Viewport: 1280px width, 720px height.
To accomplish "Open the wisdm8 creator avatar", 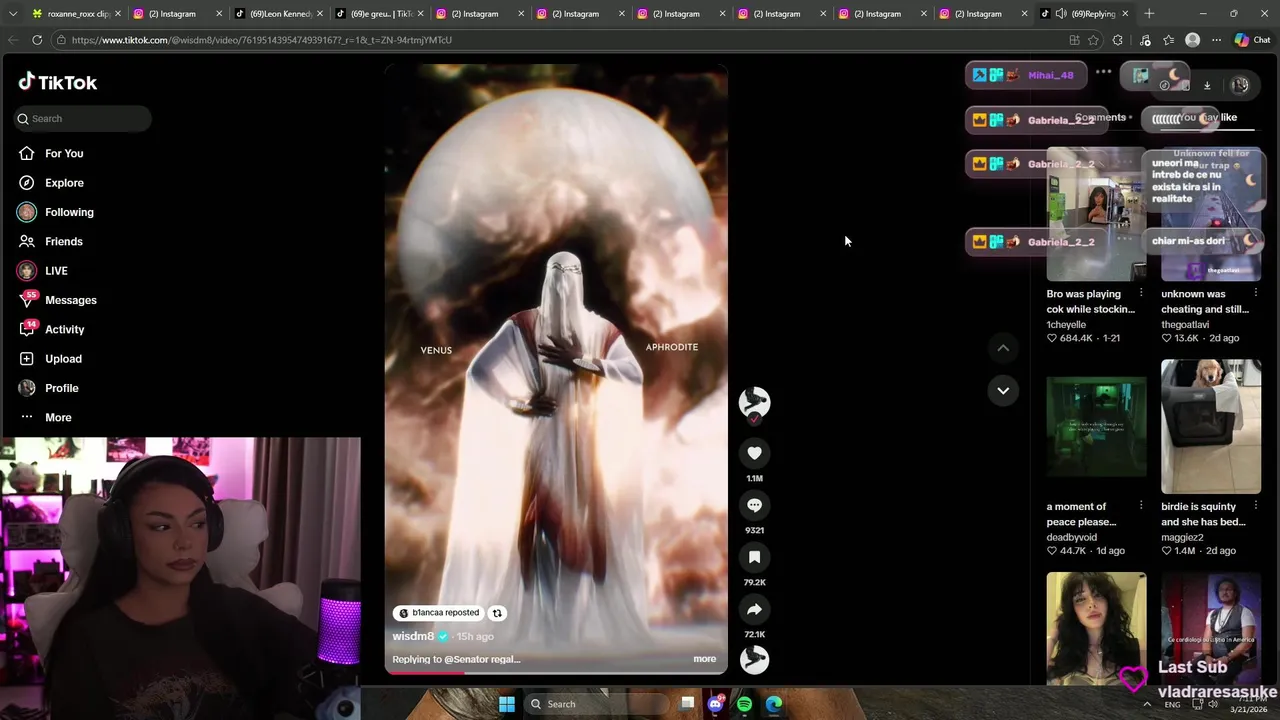I will (x=754, y=402).
